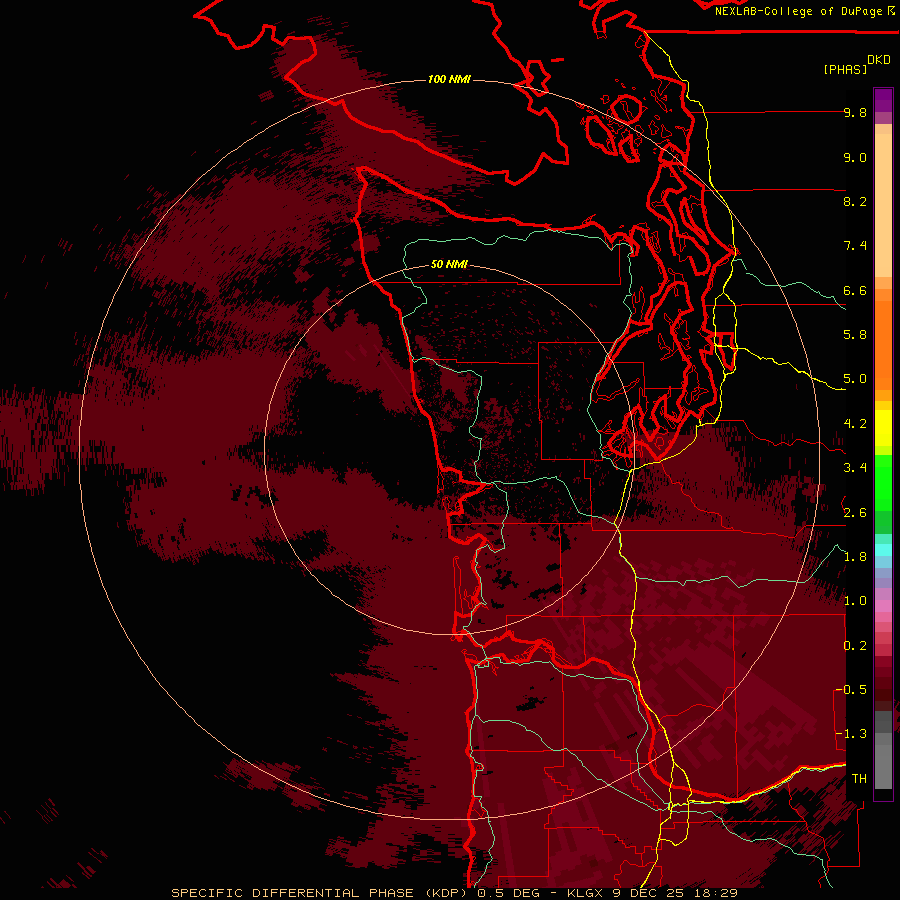Viewport: 900px width, 900px height.
Task: Click the gray bottom band of the color scale
Action: coord(883,761)
